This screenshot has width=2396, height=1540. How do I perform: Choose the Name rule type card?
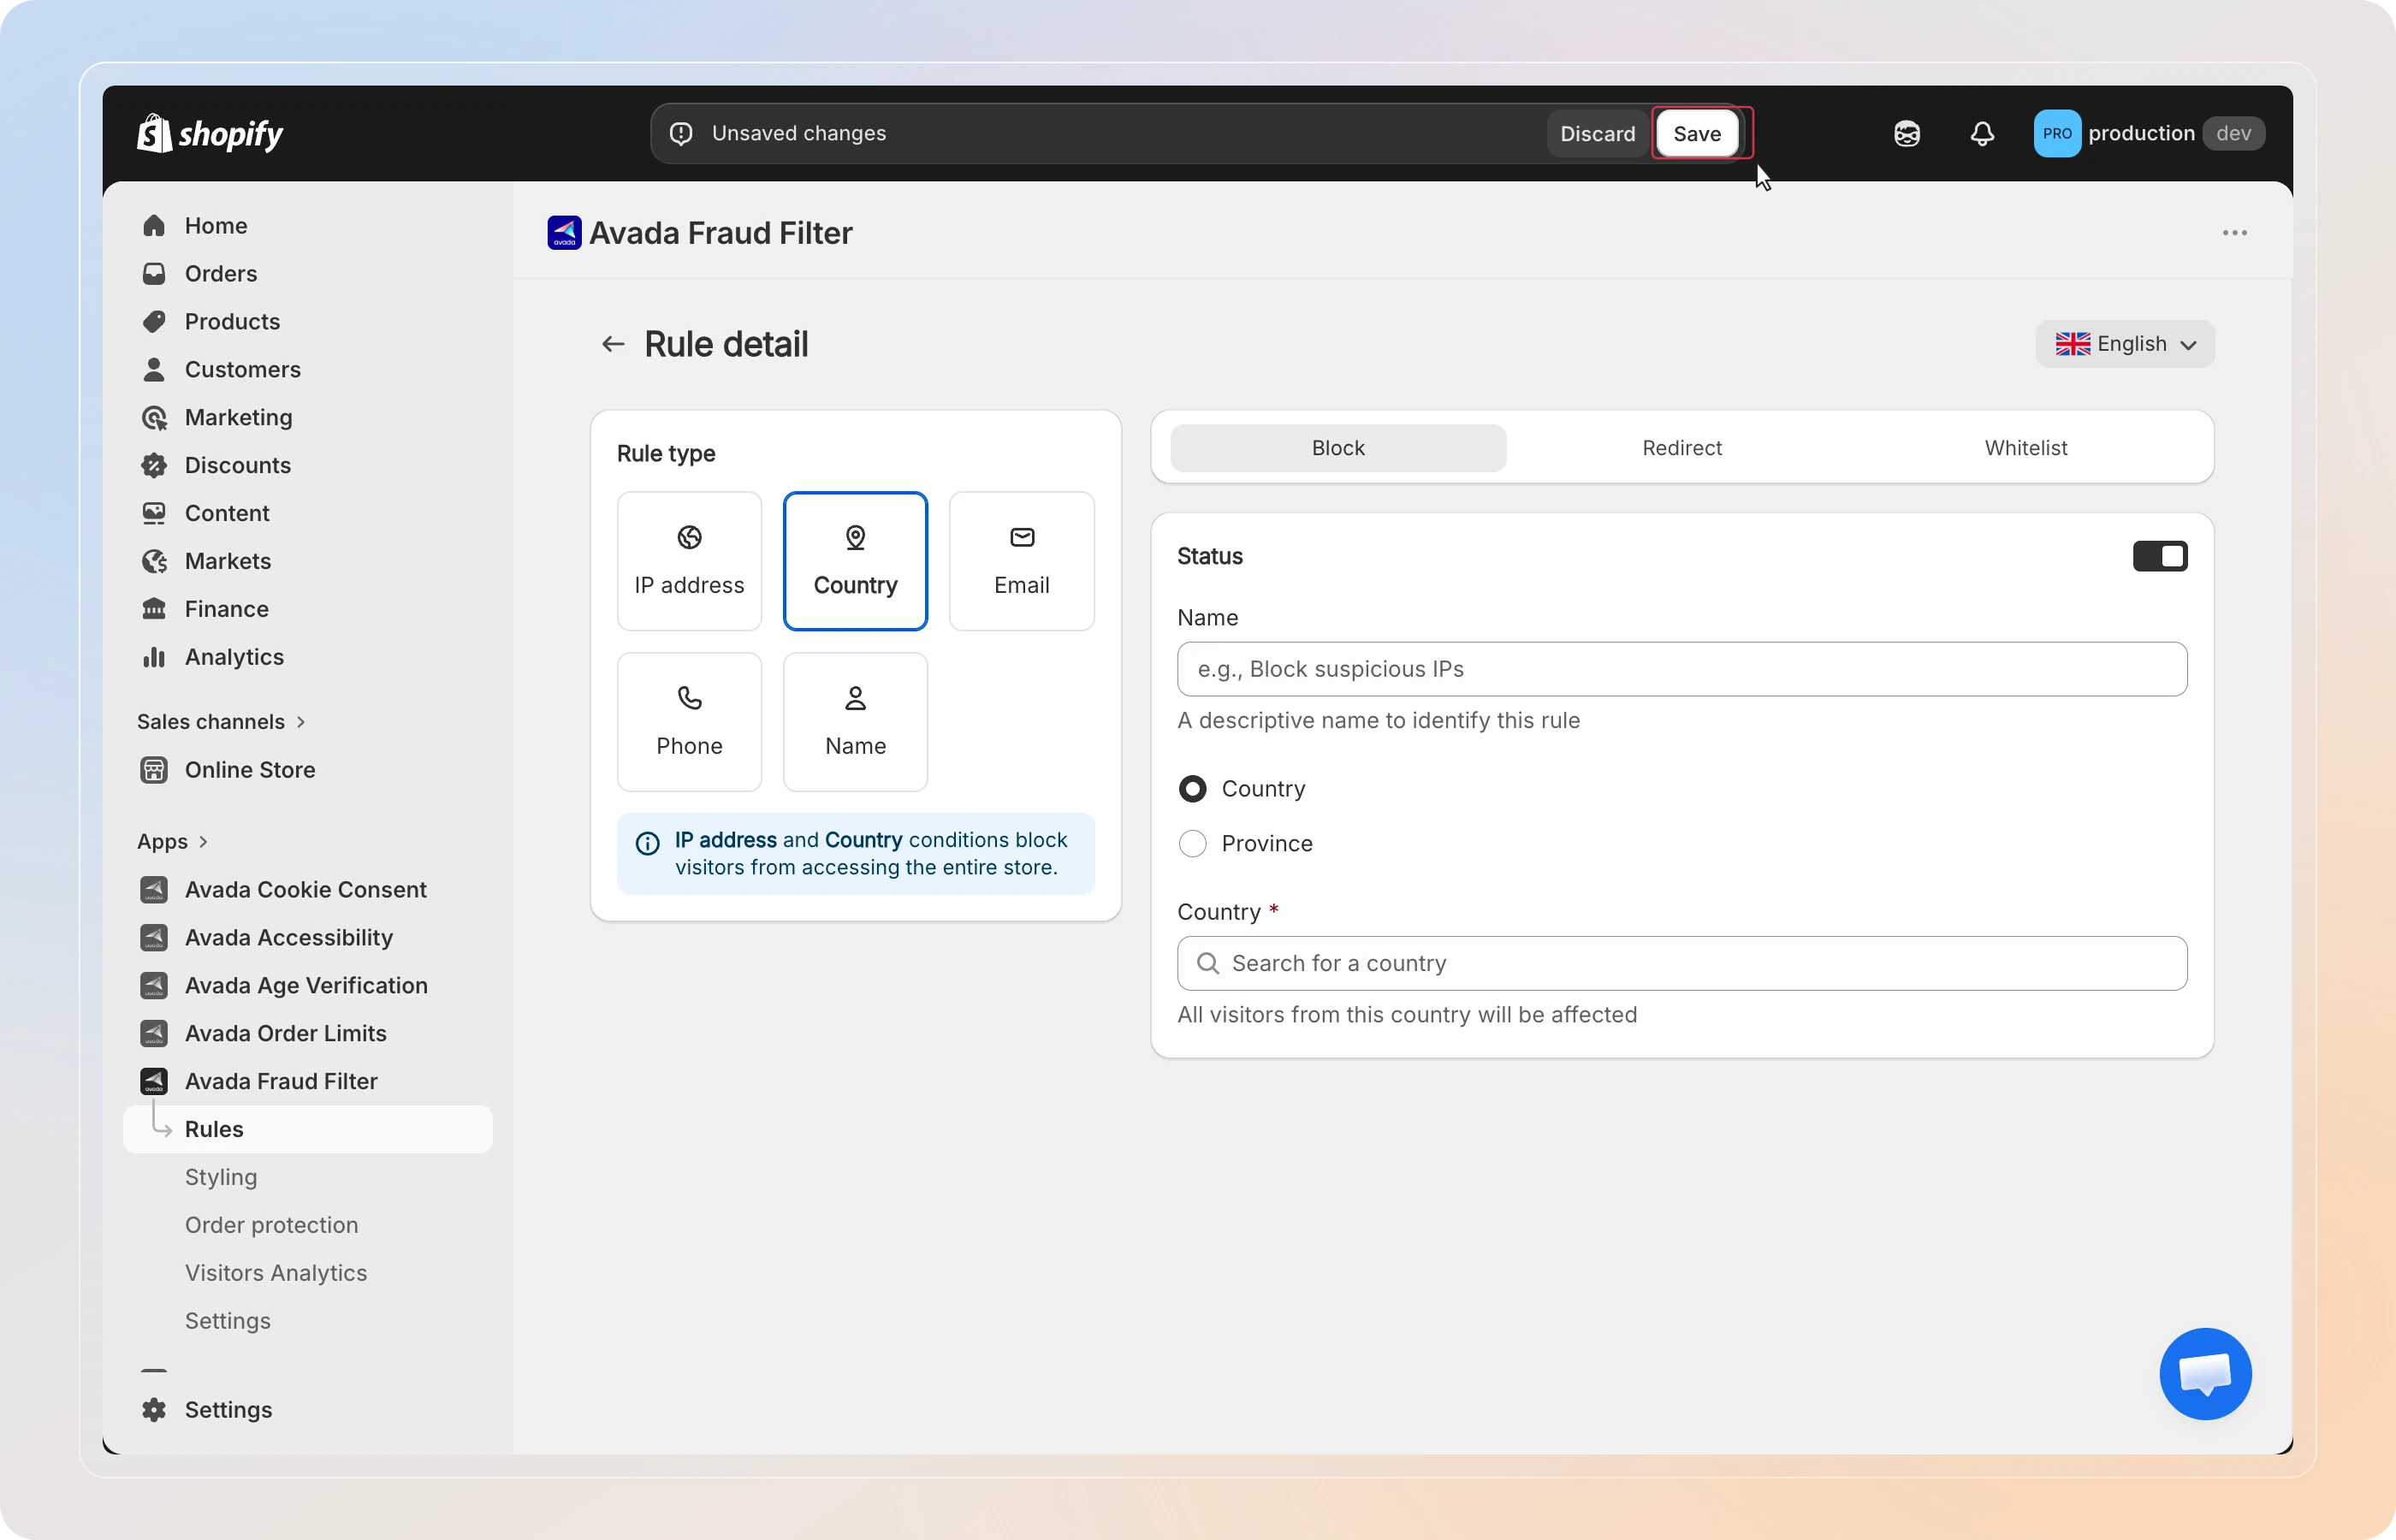coord(855,722)
